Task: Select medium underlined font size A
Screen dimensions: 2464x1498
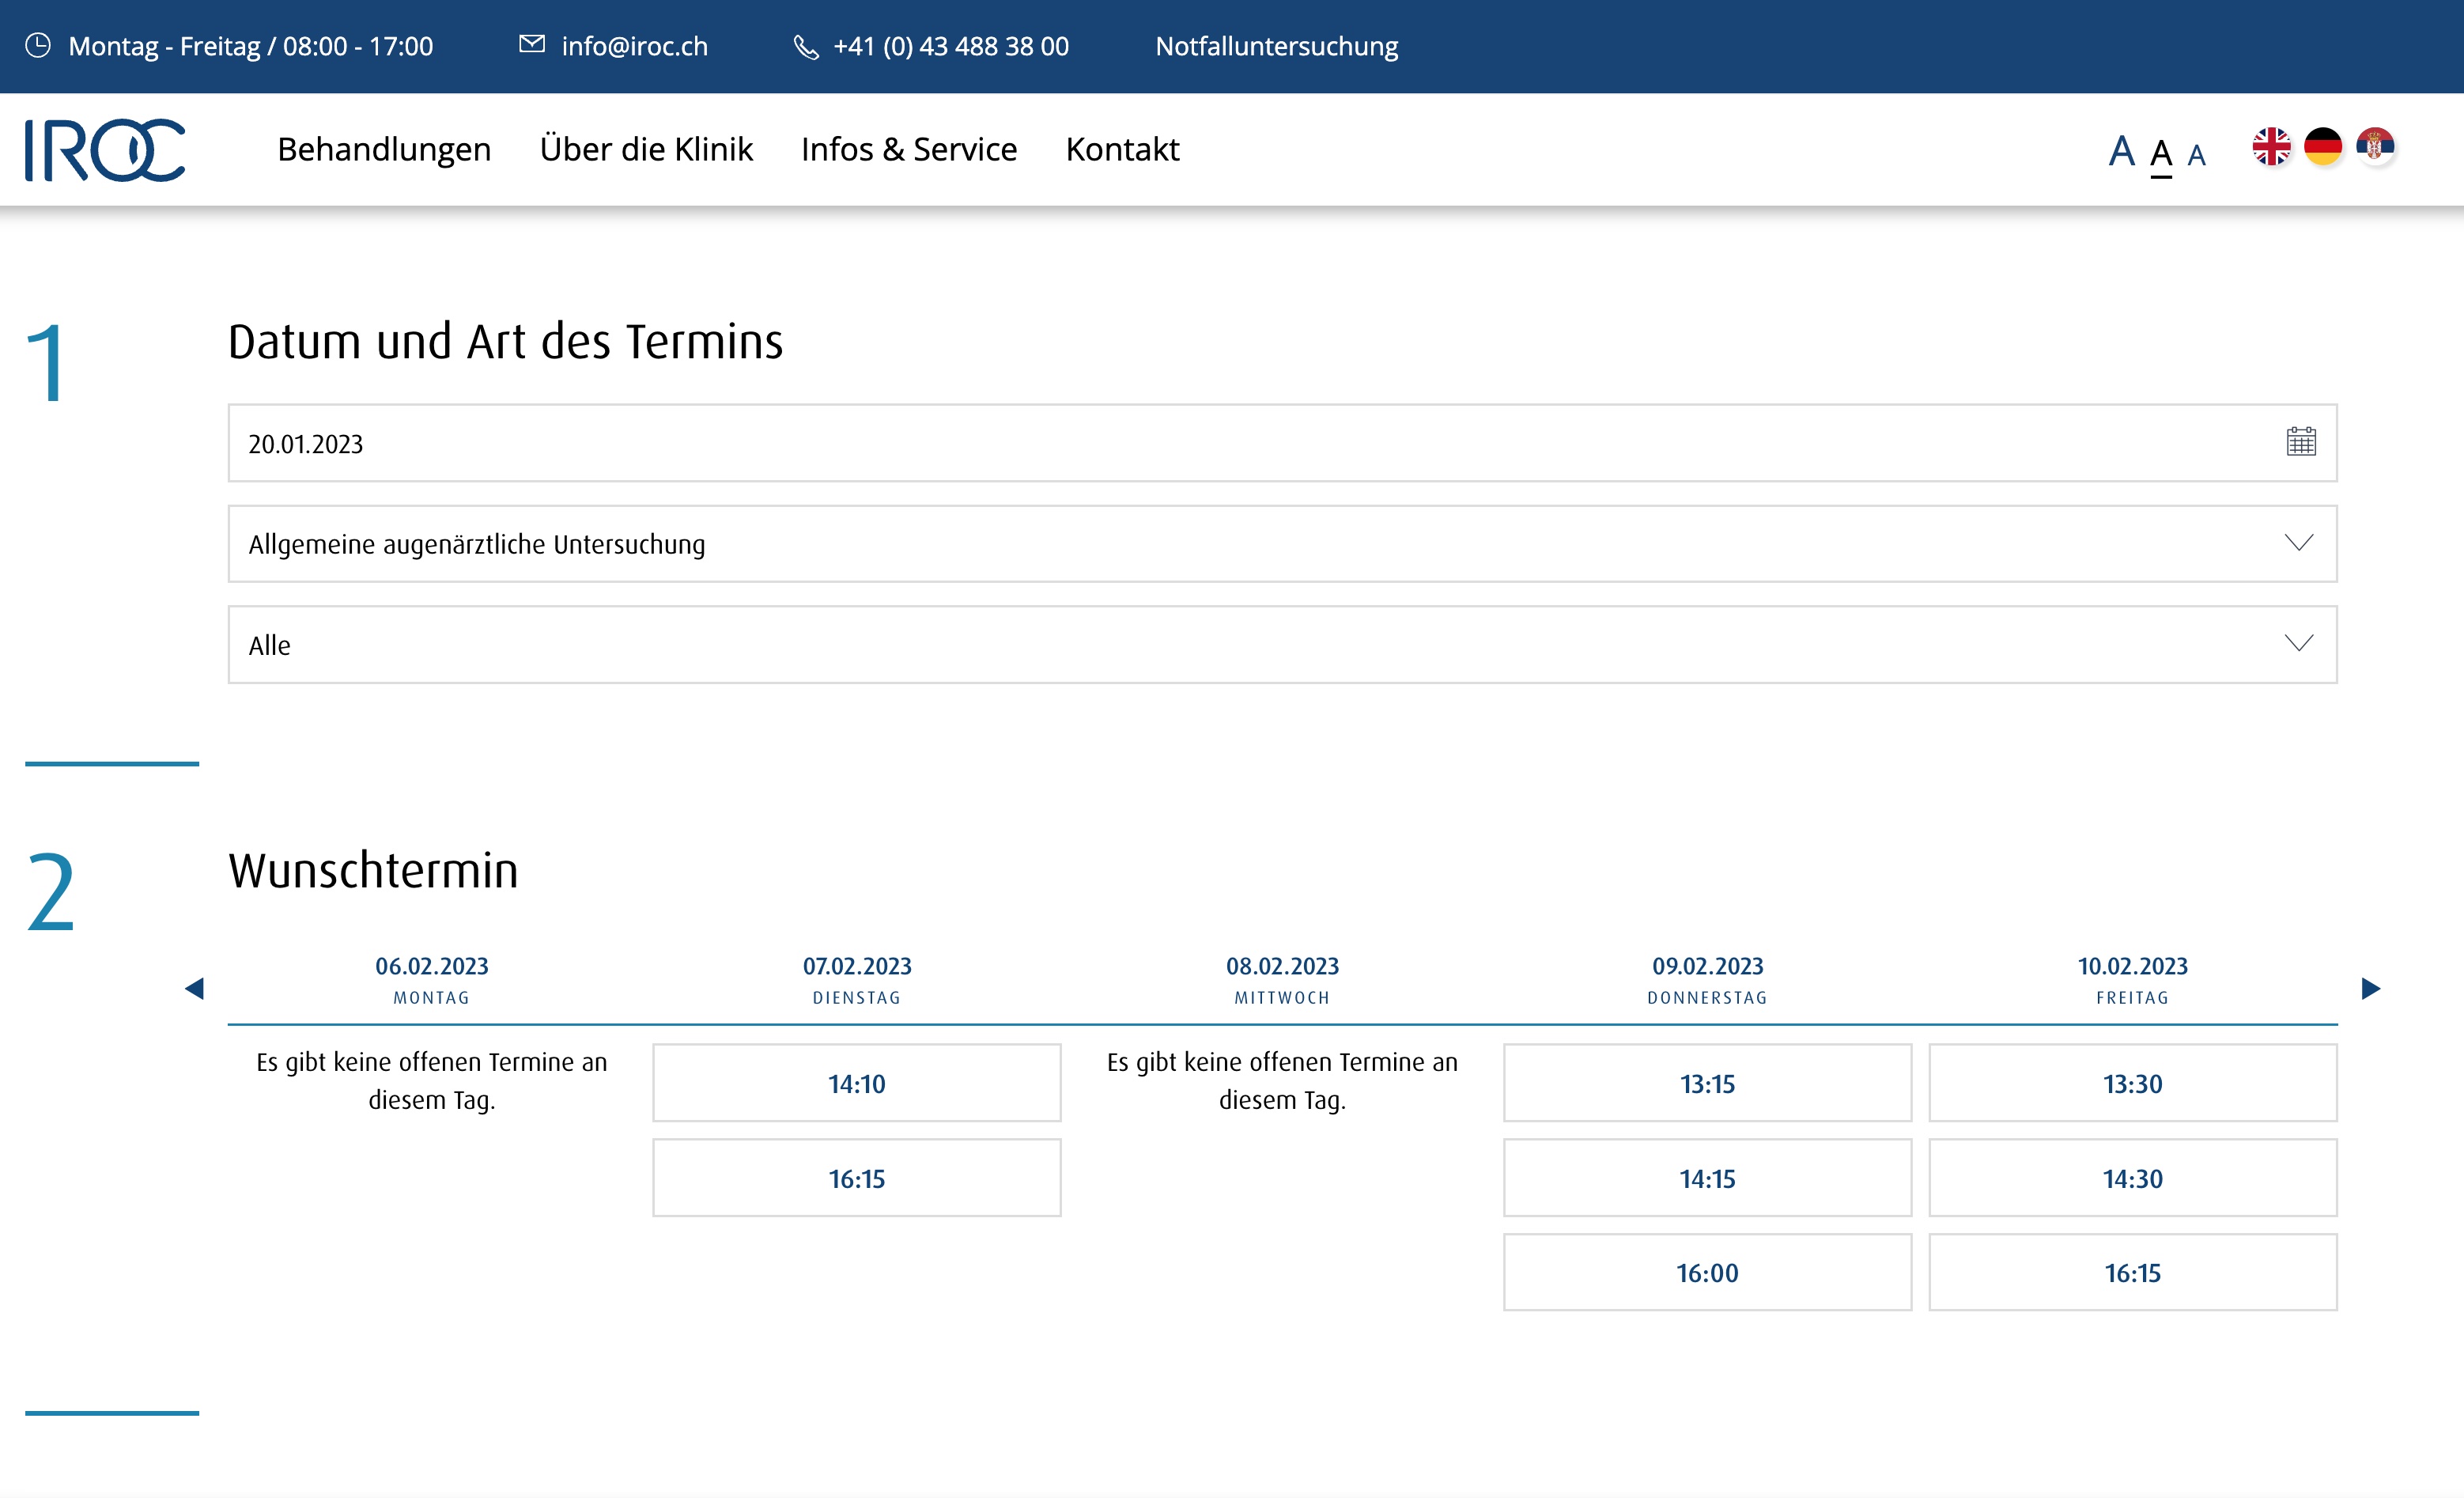Action: pyautogui.click(x=2160, y=153)
